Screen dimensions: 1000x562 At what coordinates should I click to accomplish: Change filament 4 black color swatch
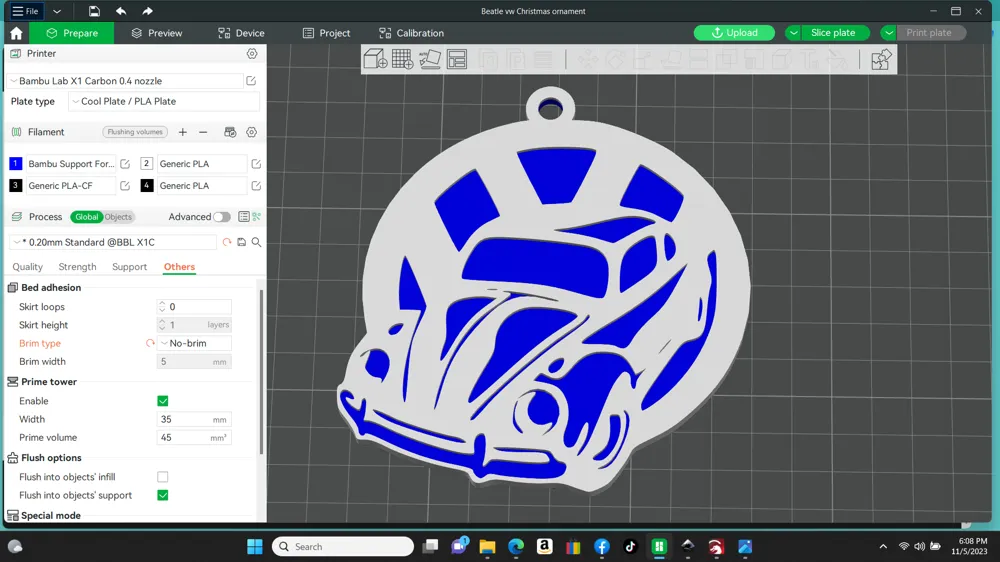147,186
